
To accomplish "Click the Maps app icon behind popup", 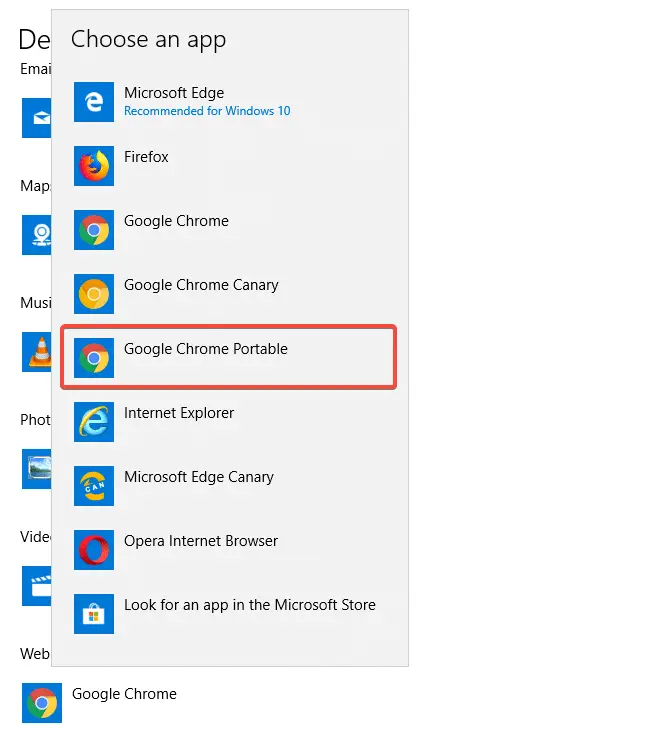I will point(36,235).
